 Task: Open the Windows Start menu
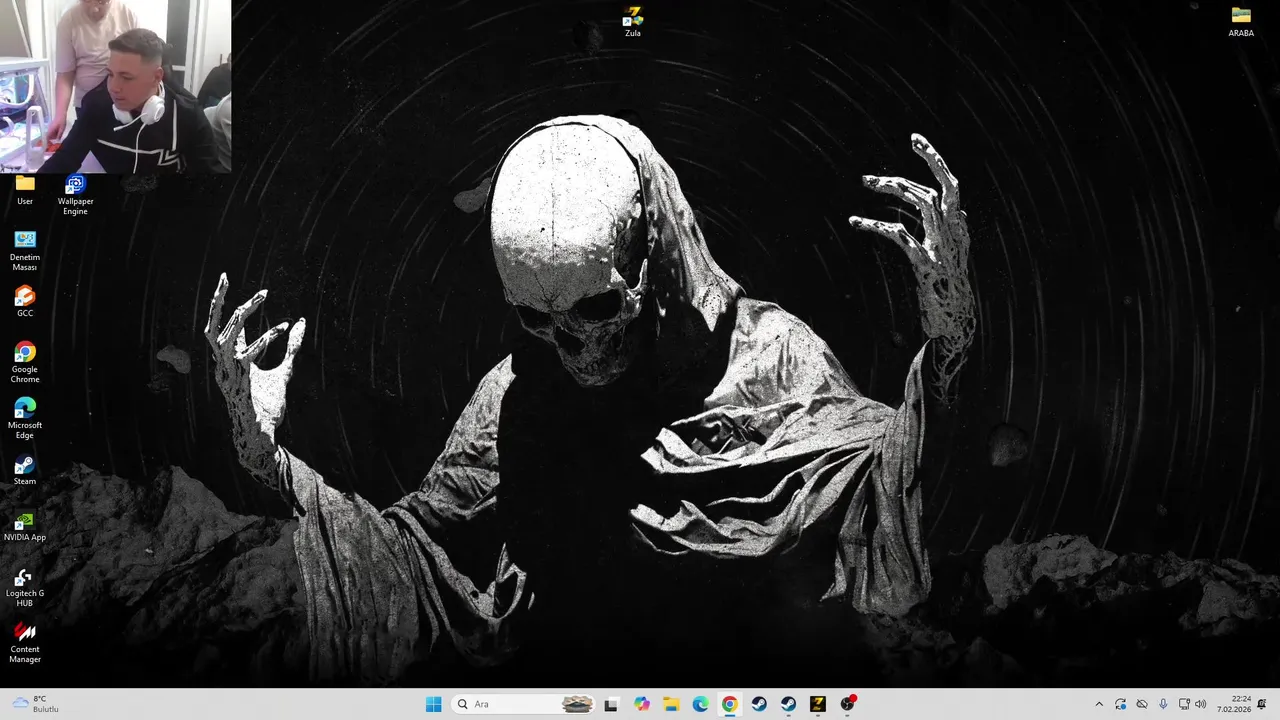[433, 704]
